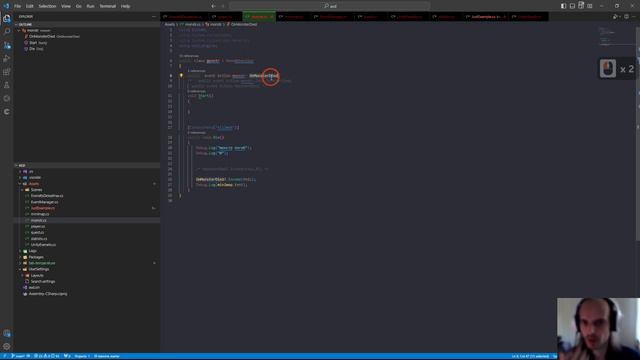The height and width of the screenshot is (360, 640).
Task: Open the View menu
Action: click(x=66, y=6)
